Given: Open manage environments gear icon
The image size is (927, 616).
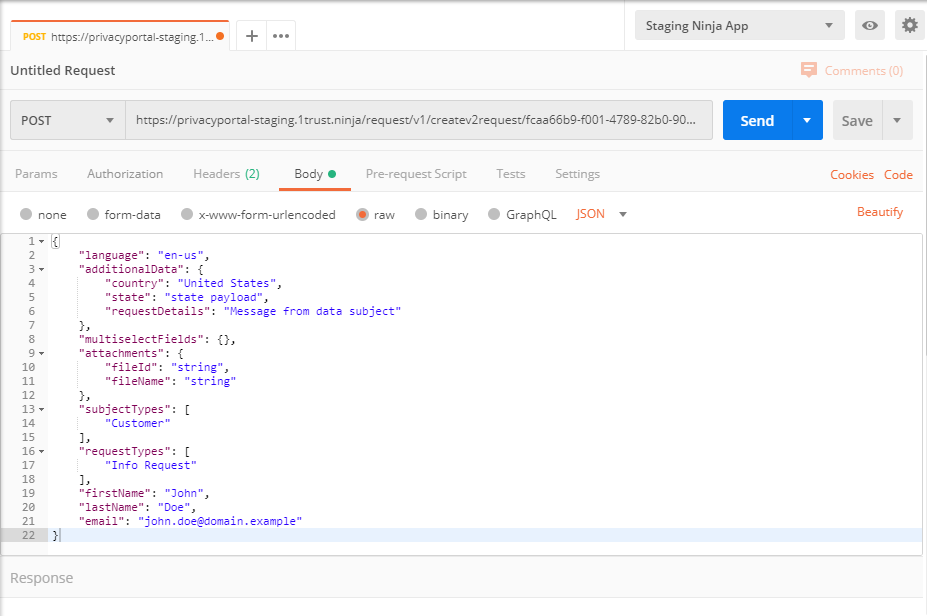Looking at the screenshot, I should (x=909, y=26).
